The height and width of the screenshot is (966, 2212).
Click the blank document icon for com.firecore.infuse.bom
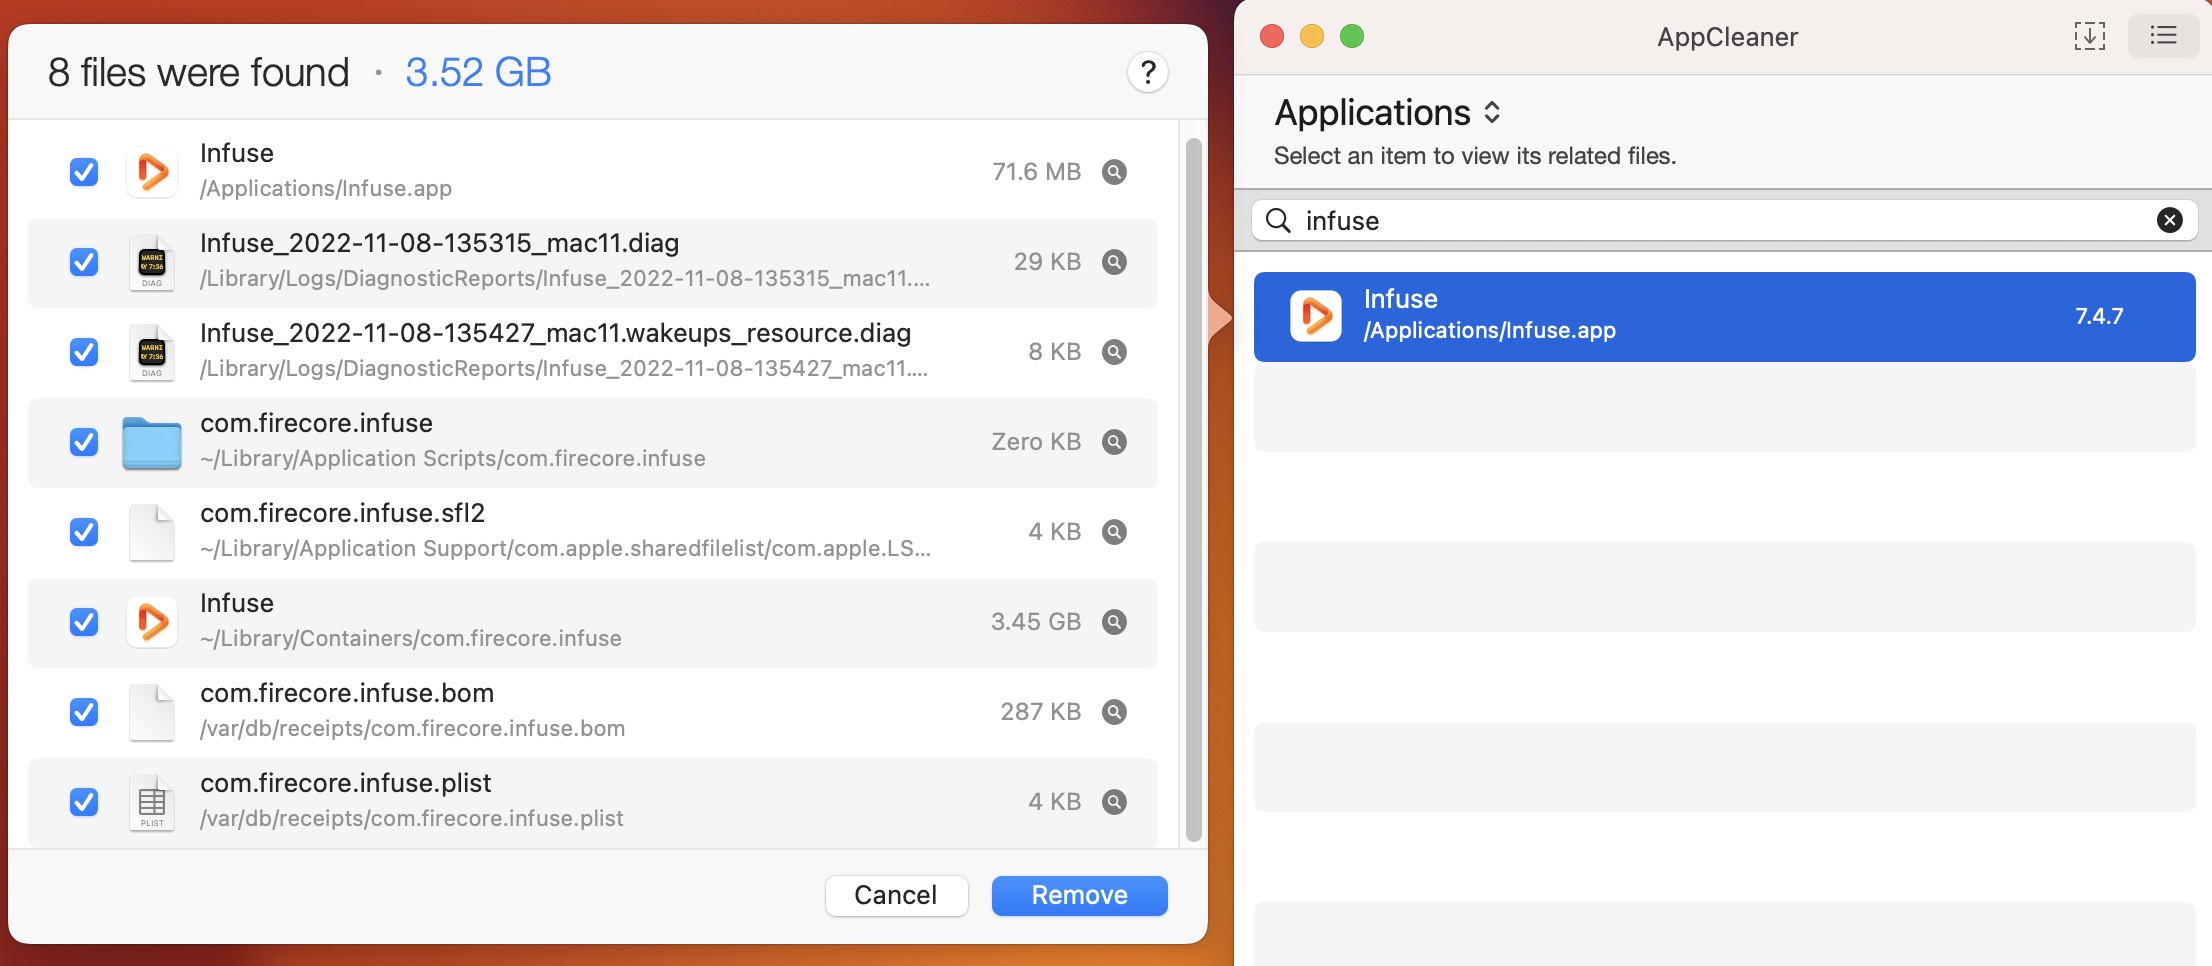click(x=152, y=712)
